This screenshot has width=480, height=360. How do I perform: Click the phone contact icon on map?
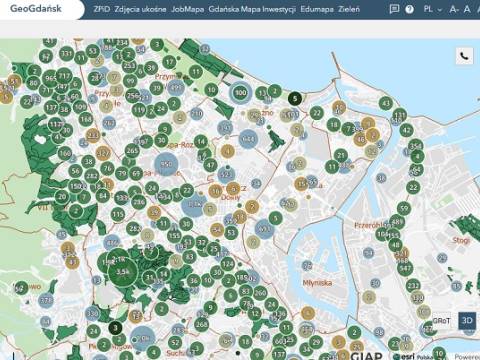coord(464,56)
